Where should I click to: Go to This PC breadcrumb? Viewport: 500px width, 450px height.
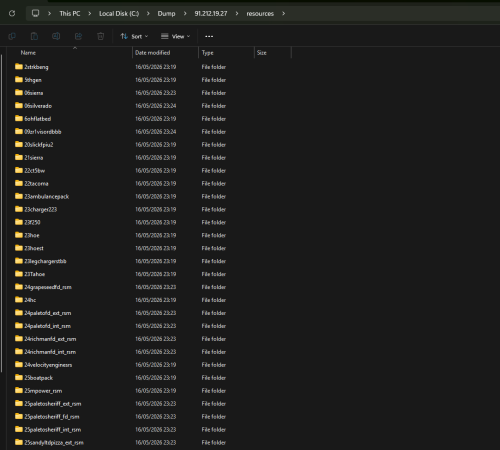click(70, 14)
